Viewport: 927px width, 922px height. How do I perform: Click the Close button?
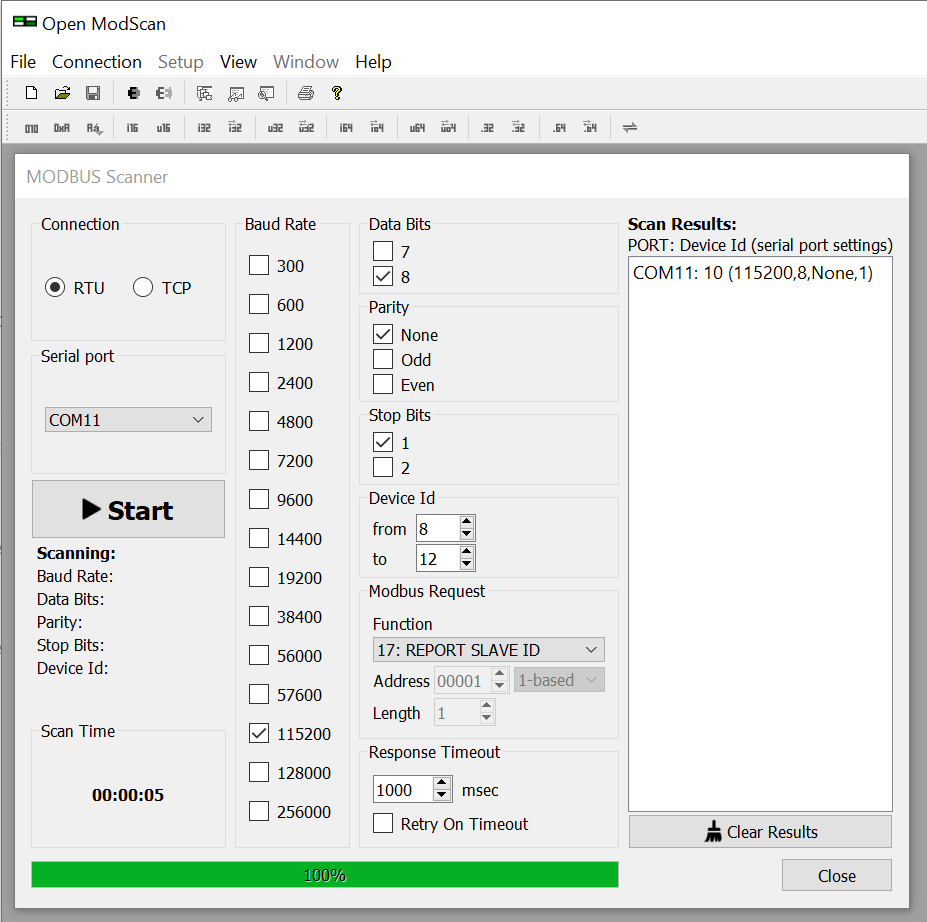pyautogui.click(x=837, y=875)
